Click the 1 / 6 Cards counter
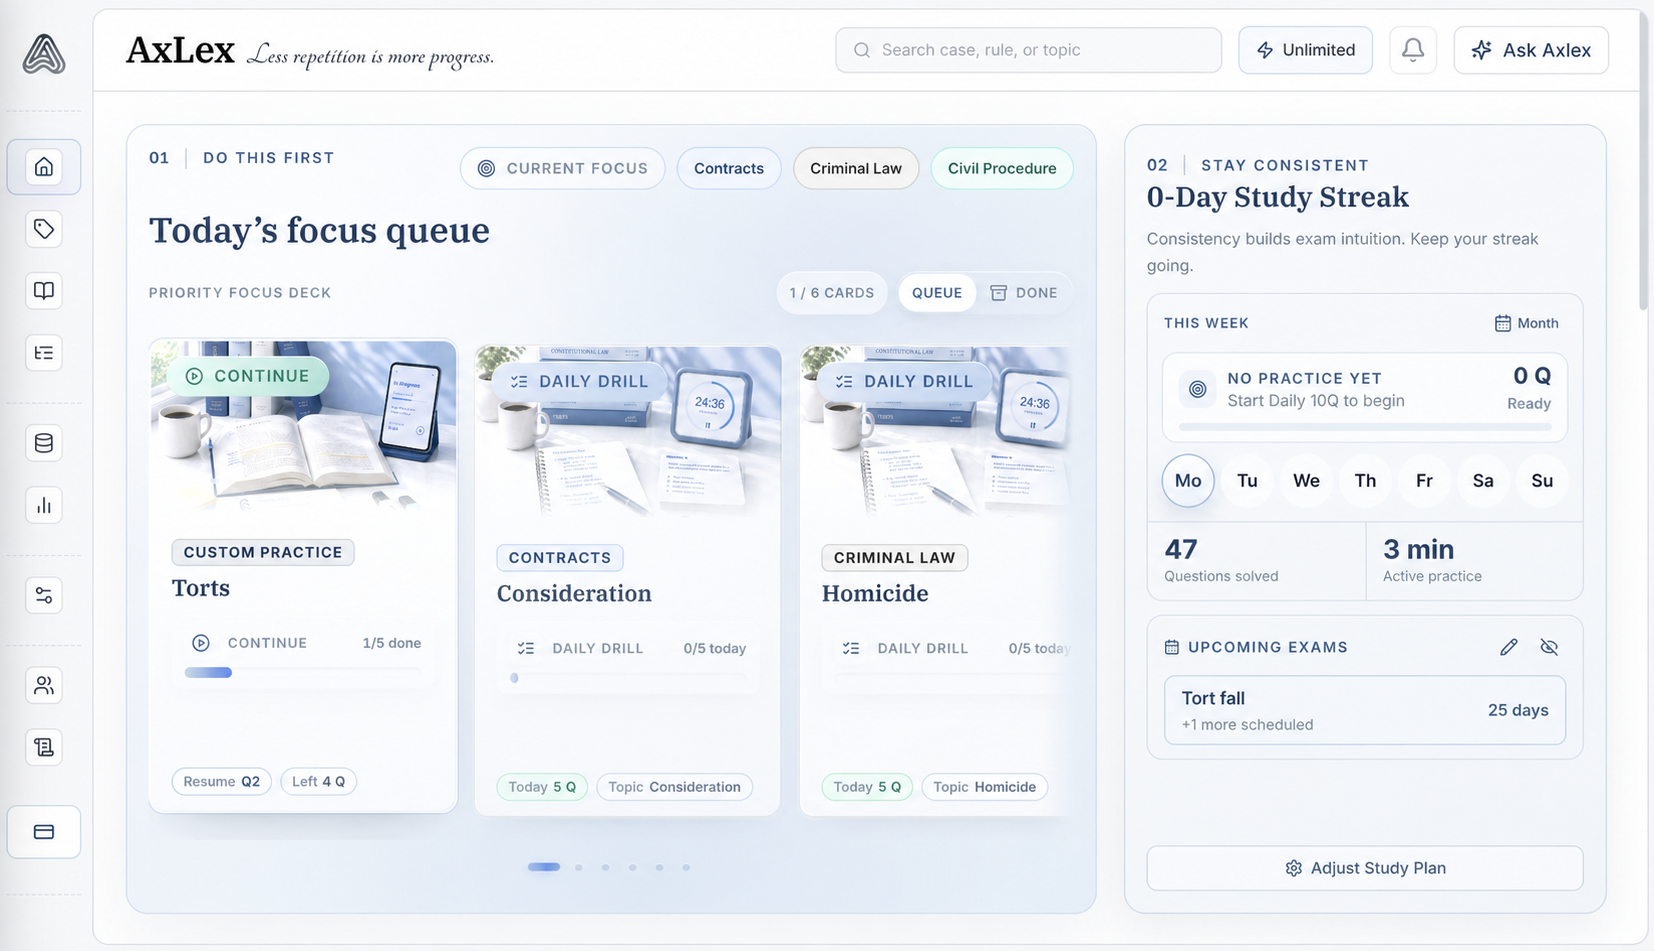The width and height of the screenshot is (1654, 951). (x=832, y=293)
